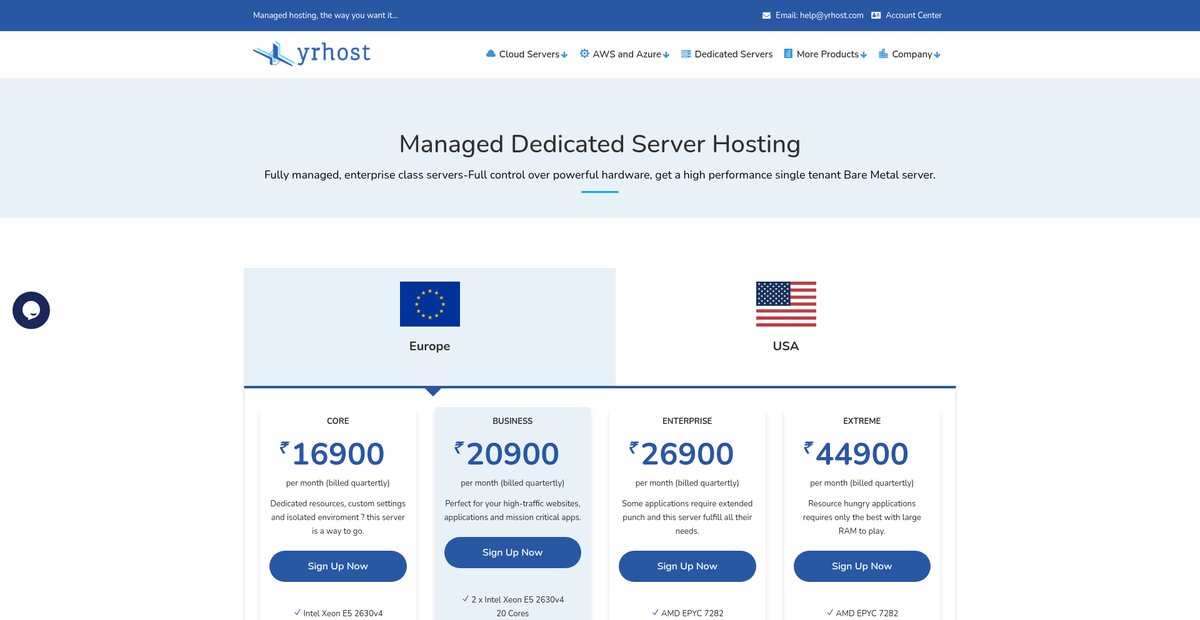
Task: Click the yrhost logo
Action: tap(311, 53)
